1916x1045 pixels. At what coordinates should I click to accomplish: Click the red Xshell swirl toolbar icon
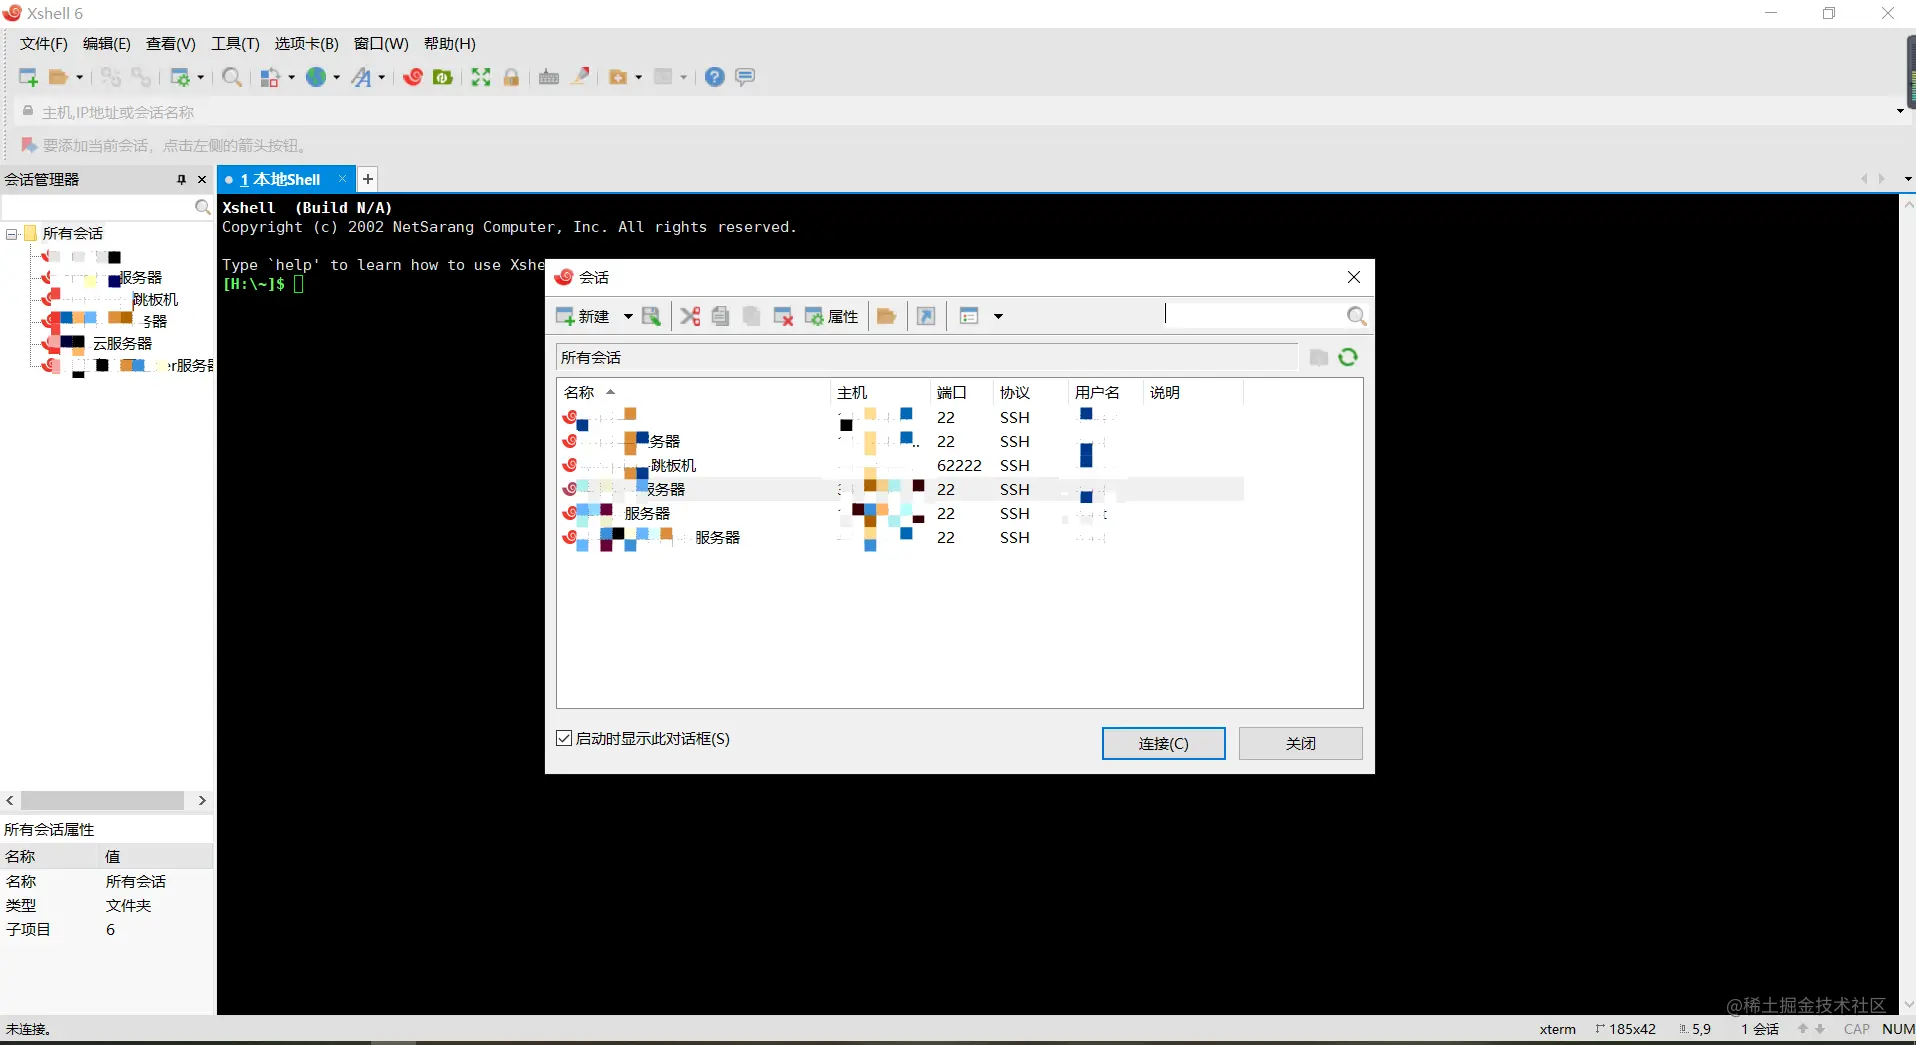413,77
